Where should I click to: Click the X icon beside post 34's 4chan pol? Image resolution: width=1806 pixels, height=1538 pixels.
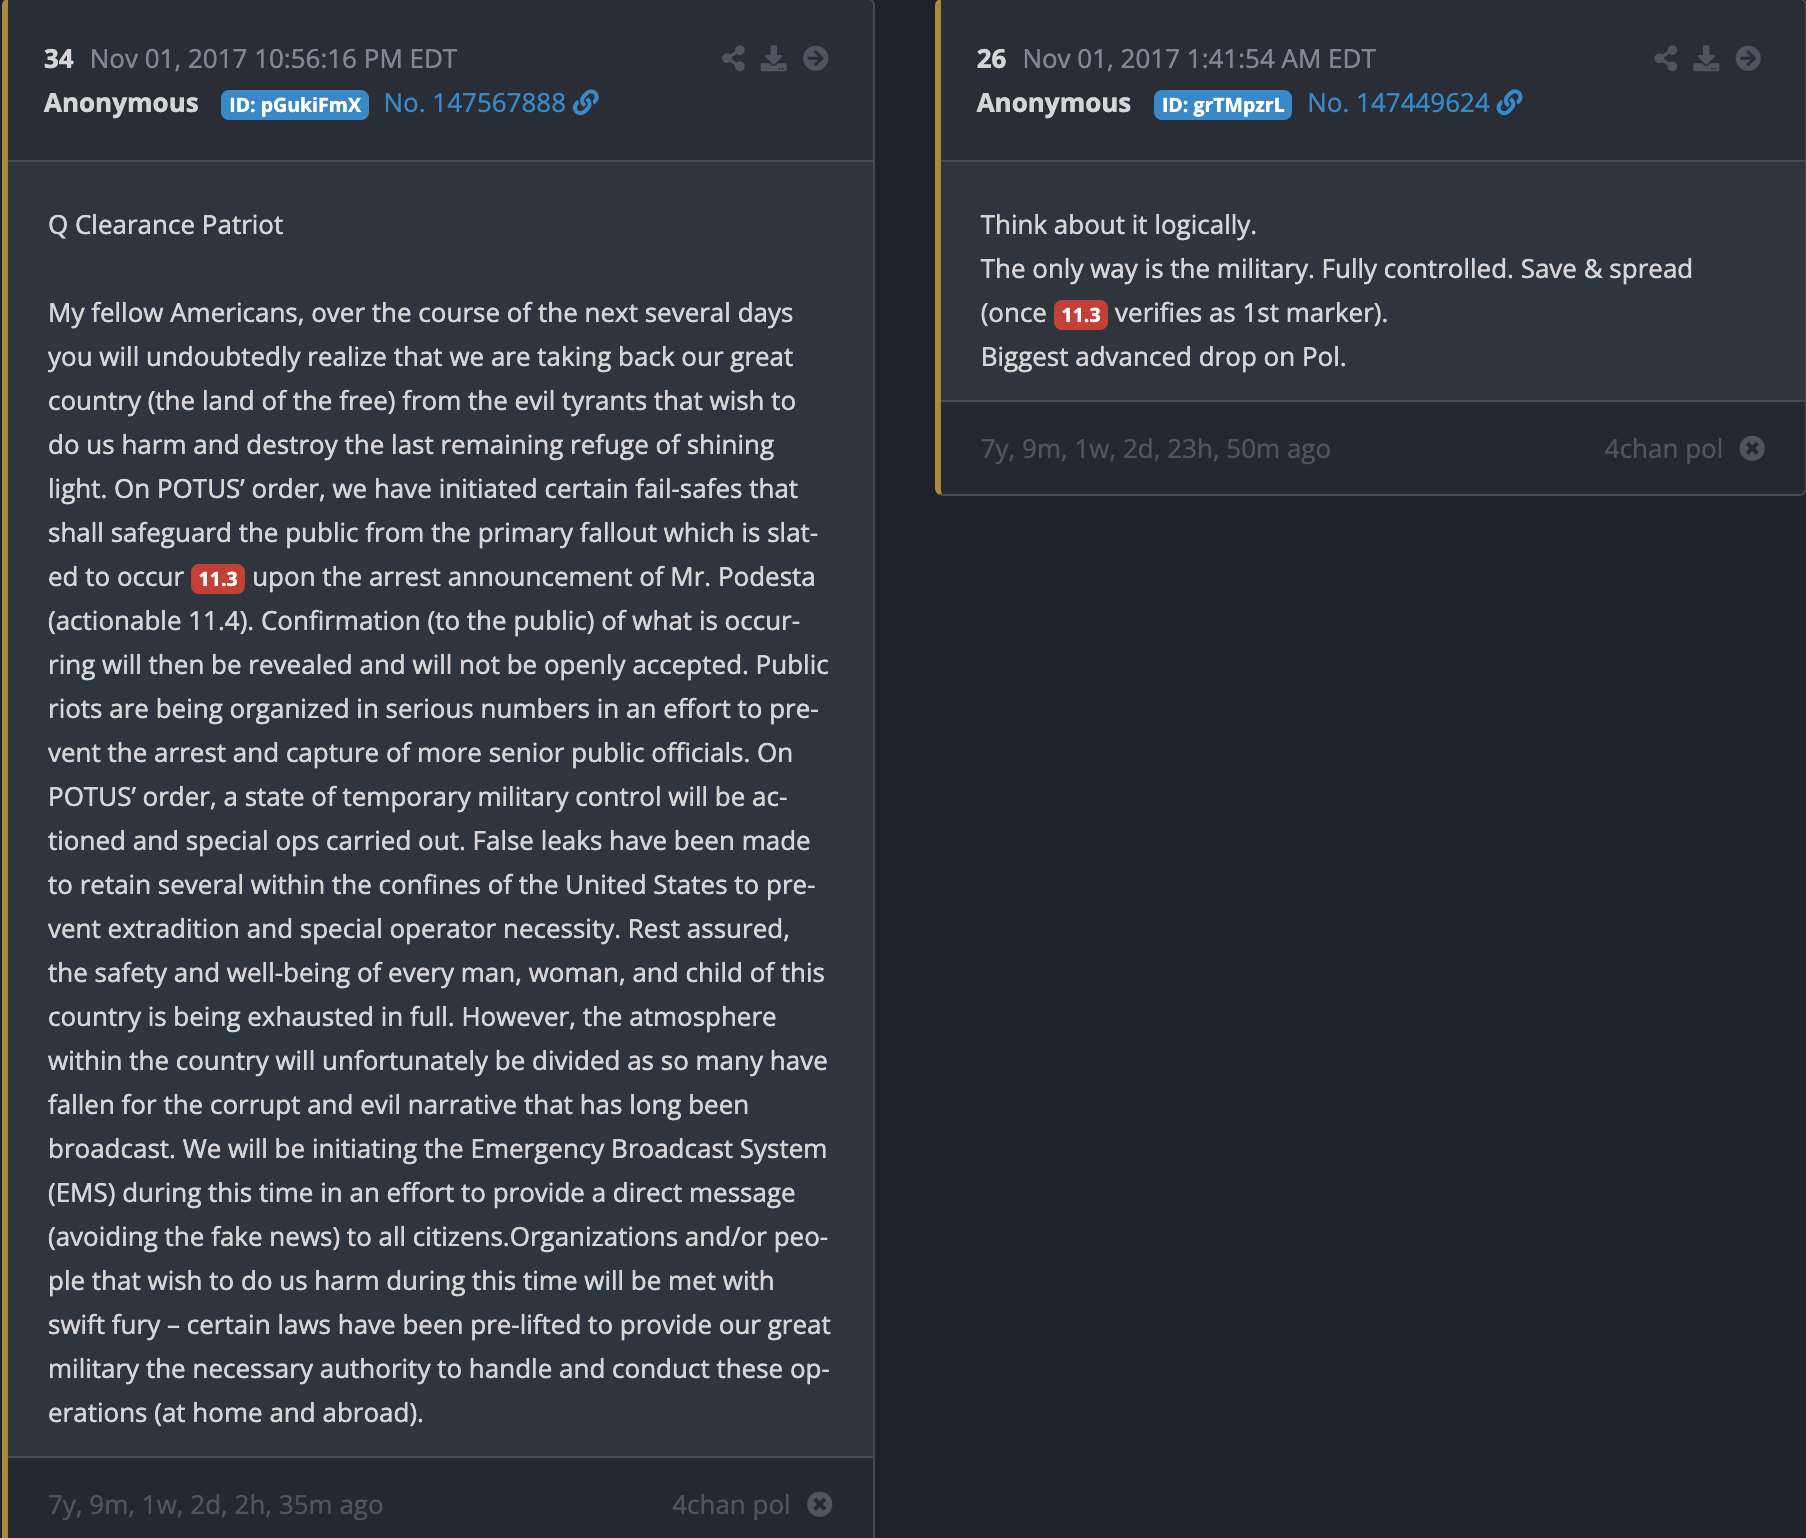[820, 1504]
